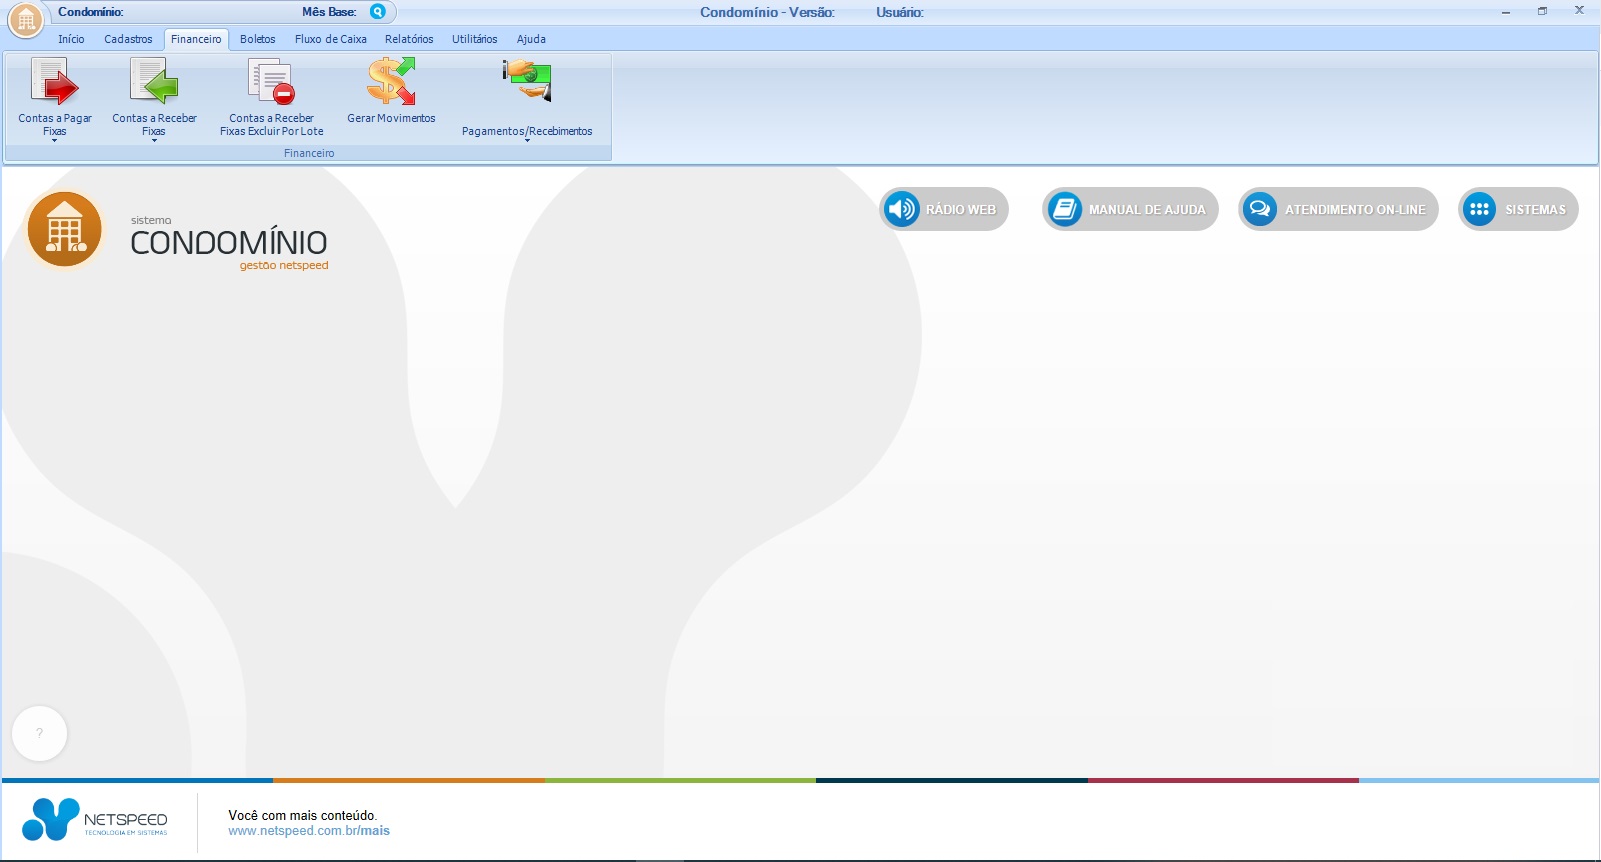Visit www.netspeed.com.br/mais link
Screen dimensions: 1601x862
click(309, 831)
